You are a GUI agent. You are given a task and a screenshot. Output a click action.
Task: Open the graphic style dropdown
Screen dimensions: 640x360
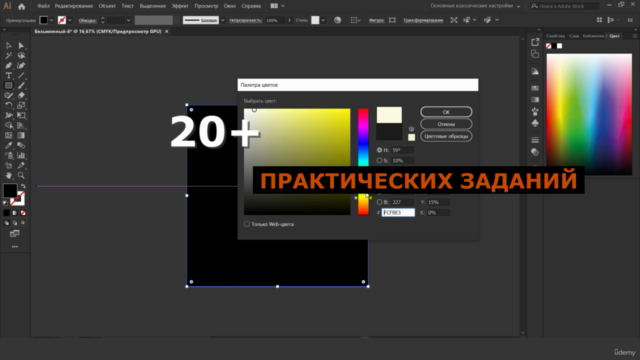tap(323, 20)
